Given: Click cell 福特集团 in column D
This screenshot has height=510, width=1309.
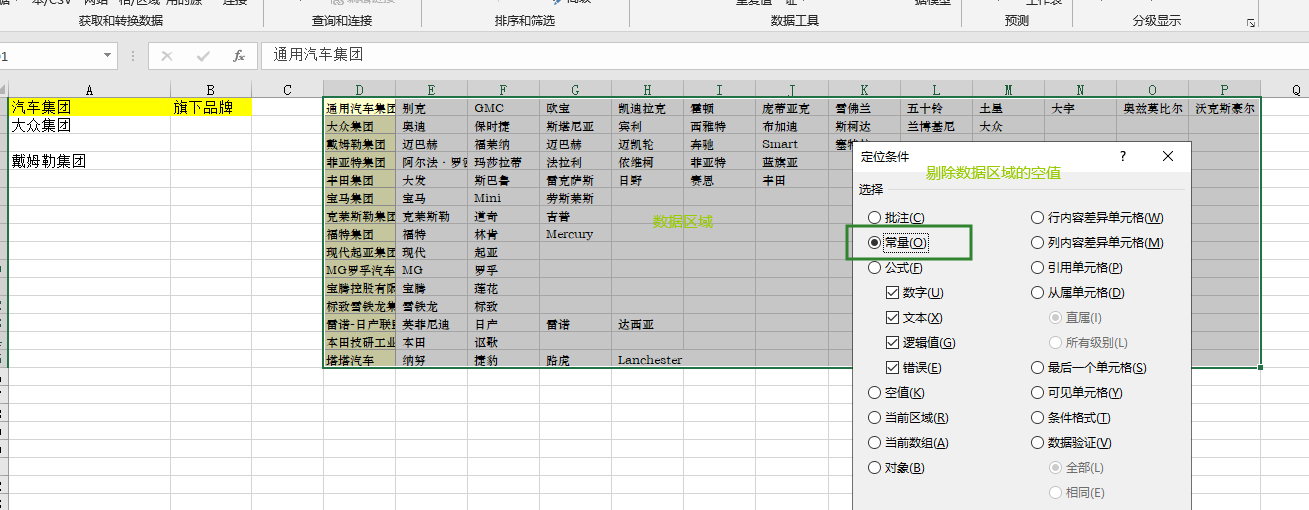Looking at the screenshot, I should [x=360, y=234].
